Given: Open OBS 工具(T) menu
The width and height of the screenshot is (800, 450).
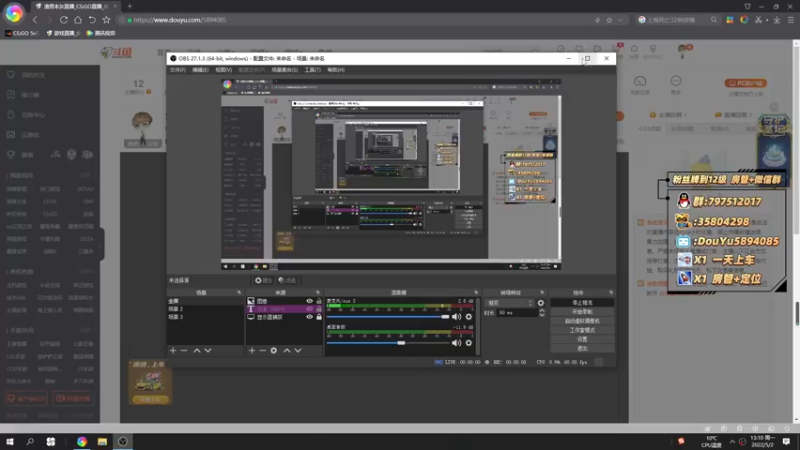Looking at the screenshot, I should pos(312,70).
